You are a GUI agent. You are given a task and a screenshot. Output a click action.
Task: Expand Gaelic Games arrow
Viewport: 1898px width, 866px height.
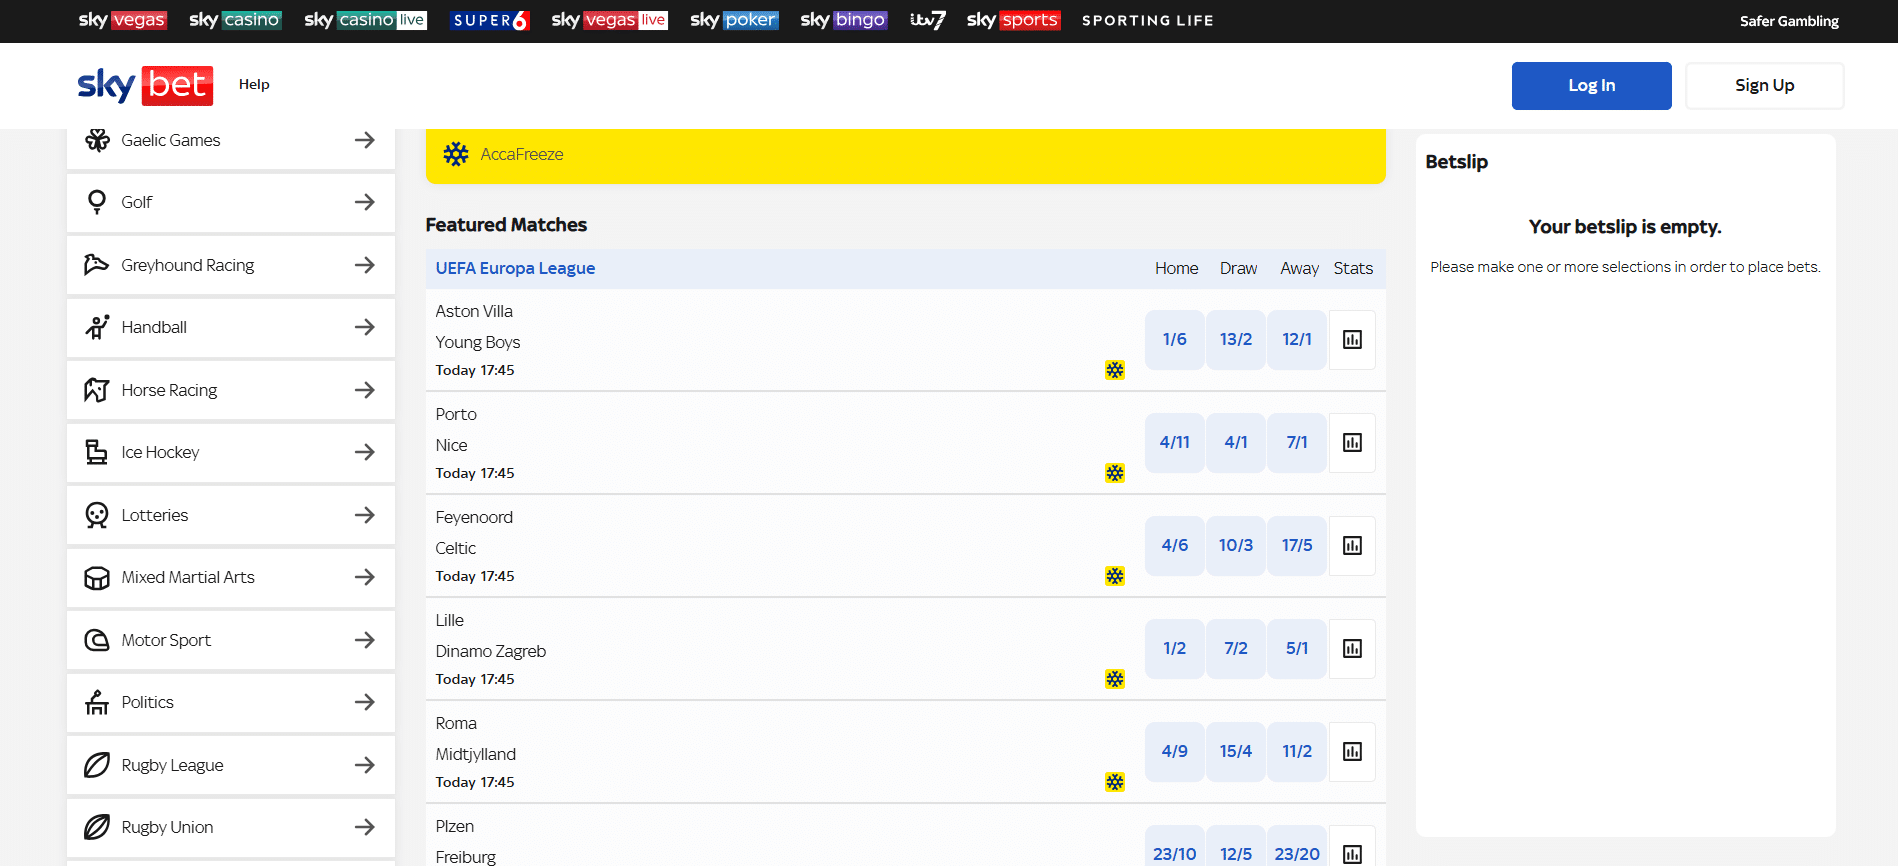pyautogui.click(x=365, y=140)
